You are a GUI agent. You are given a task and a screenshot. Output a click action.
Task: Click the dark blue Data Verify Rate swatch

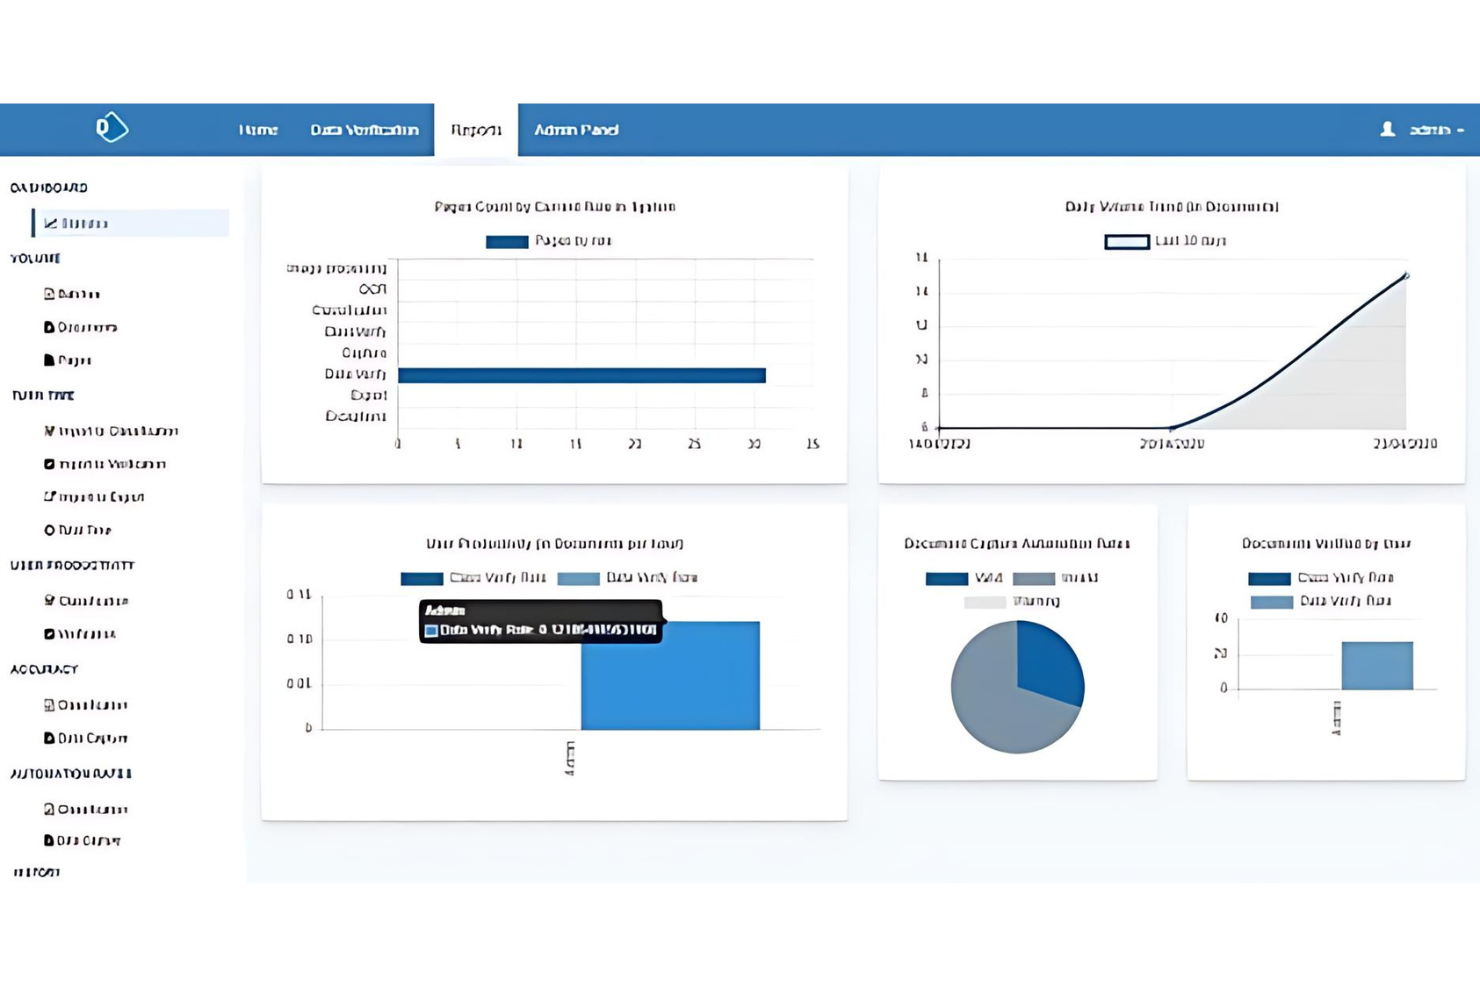point(420,577)
